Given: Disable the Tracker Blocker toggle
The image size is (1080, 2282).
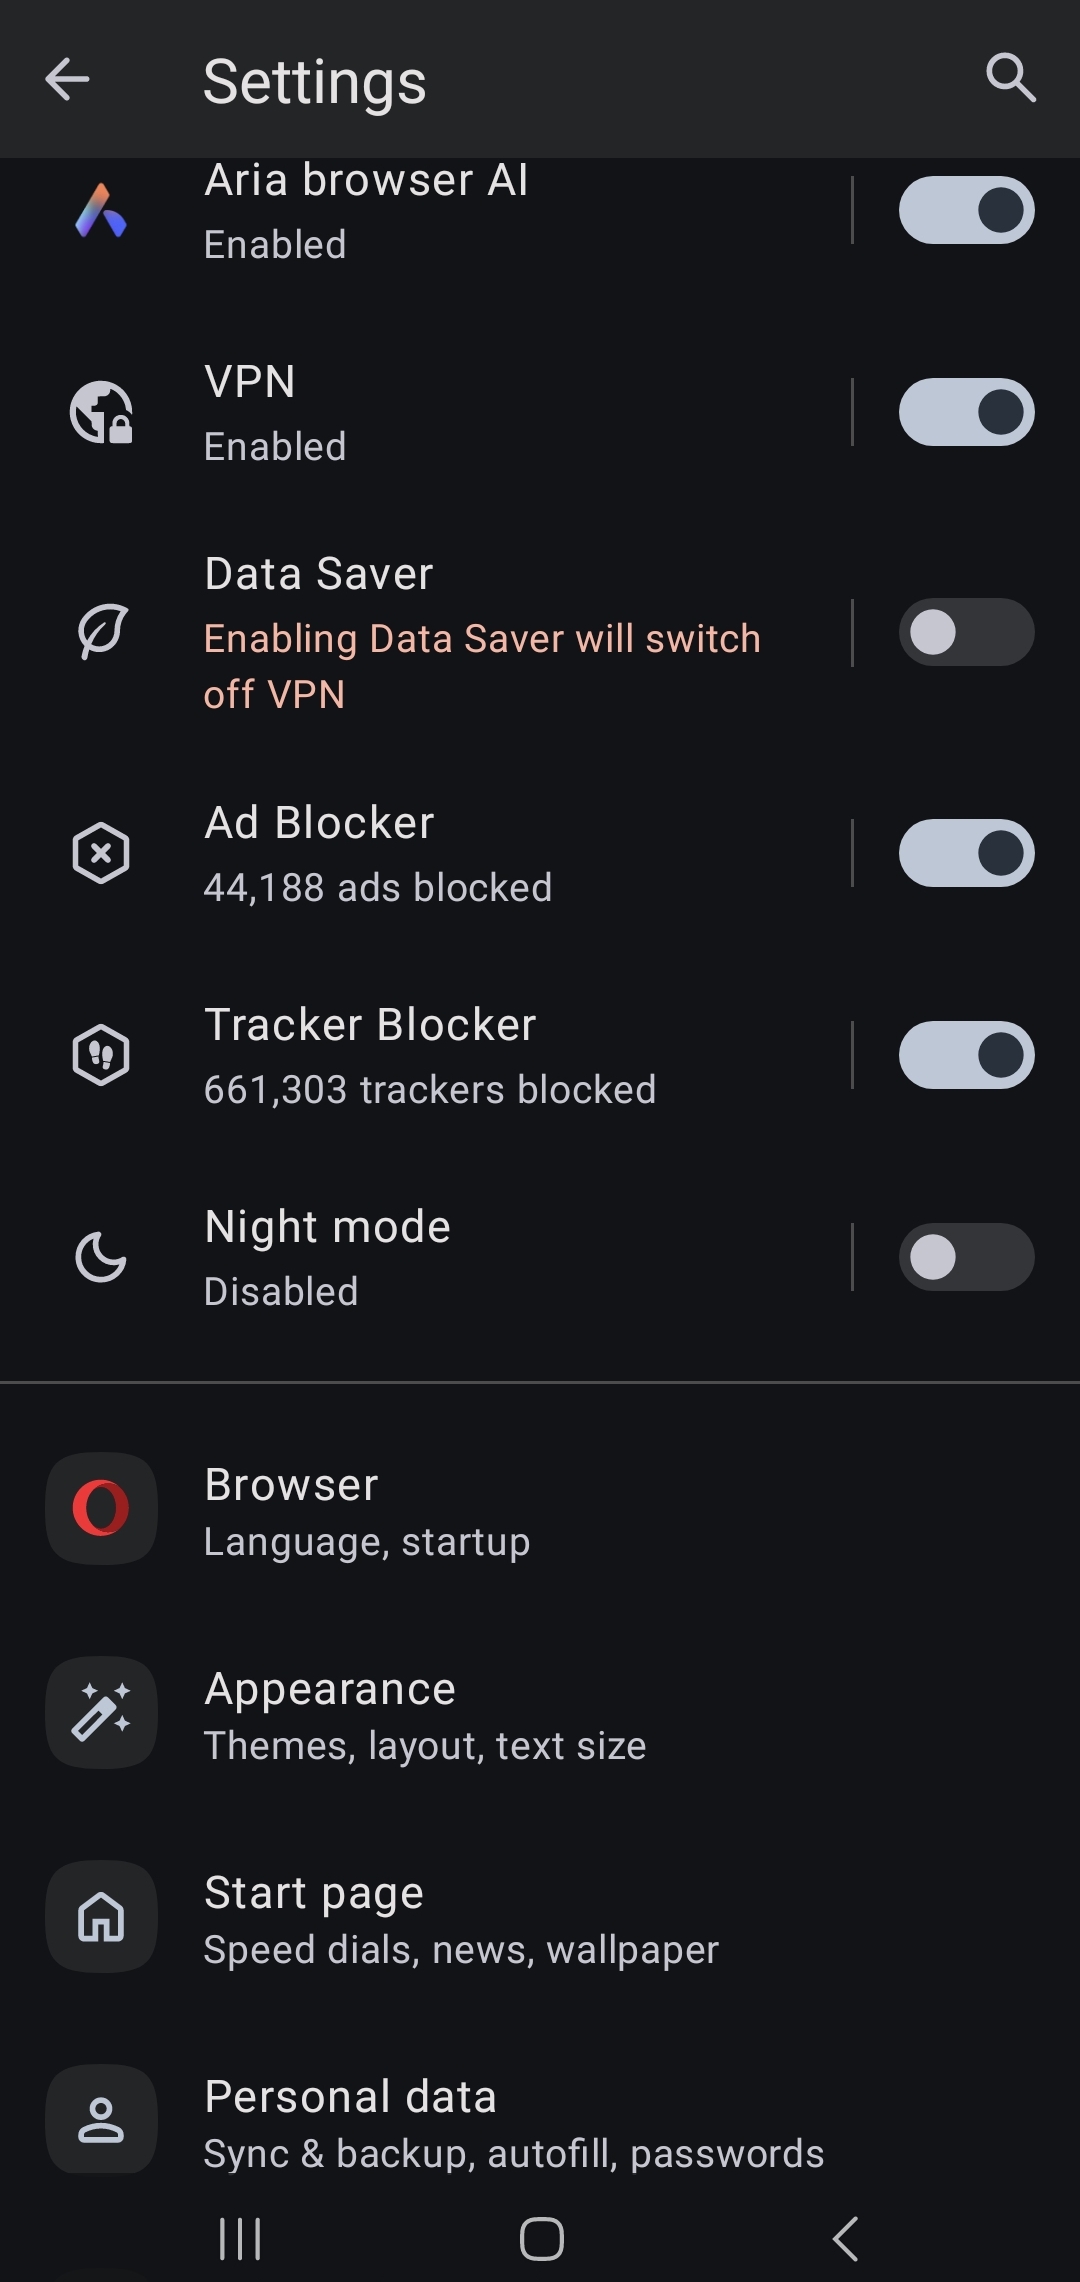Looking at the screenshot, I should click(x=966, y=1055).
